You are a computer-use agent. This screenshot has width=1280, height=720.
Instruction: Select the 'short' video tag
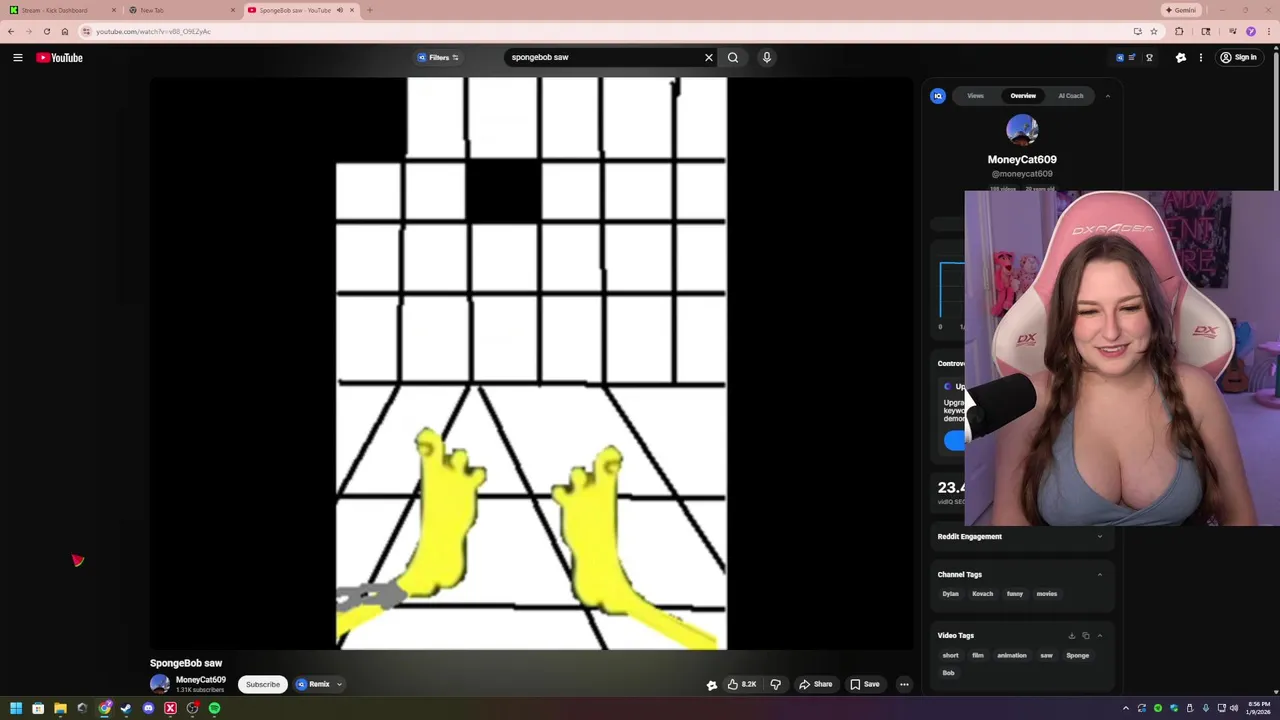950,656
